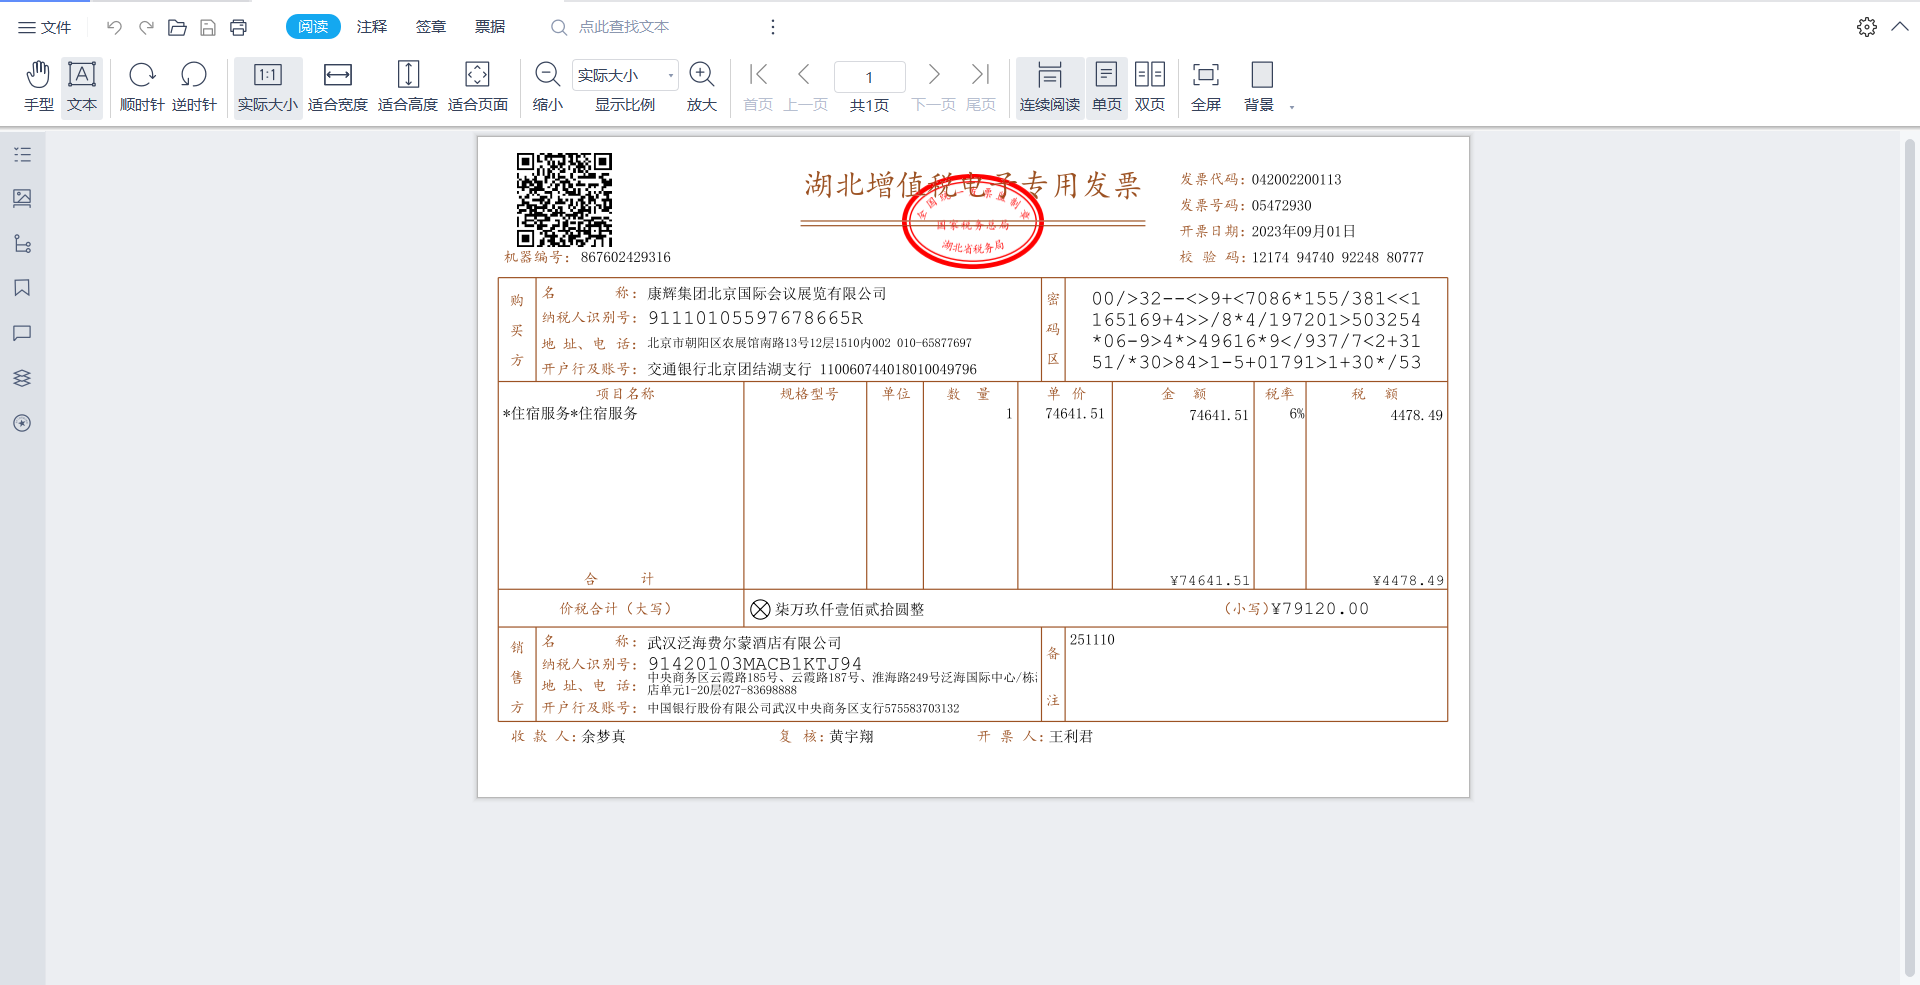Collapse the toolbar ribbon with top-right chevron
1920x985 pixels.
(1900, 27)
